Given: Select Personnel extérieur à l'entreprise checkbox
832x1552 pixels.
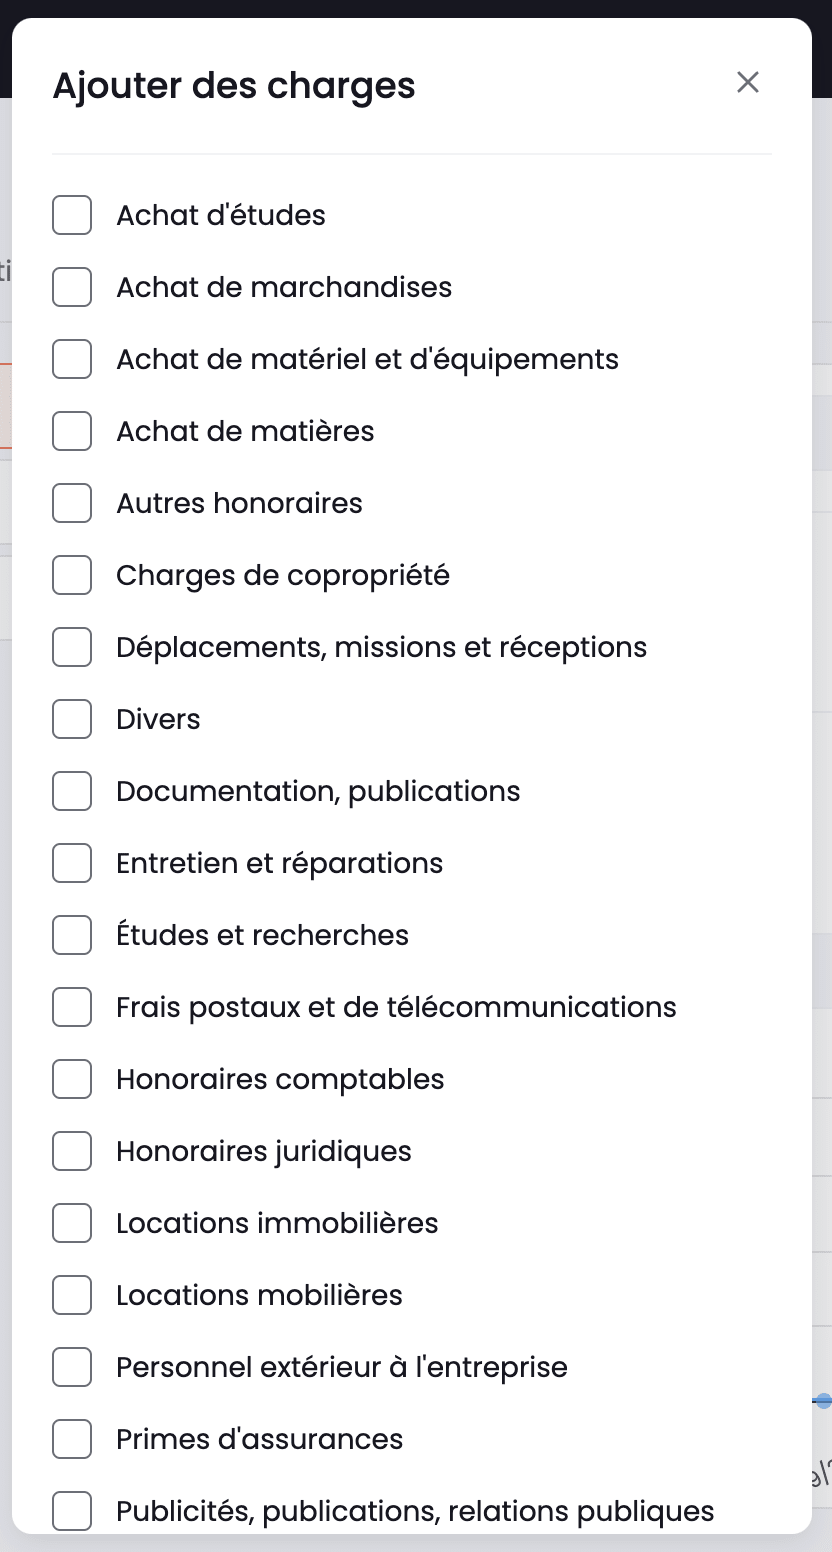Looking at the screenshot, I should (x=72, y=1367).
